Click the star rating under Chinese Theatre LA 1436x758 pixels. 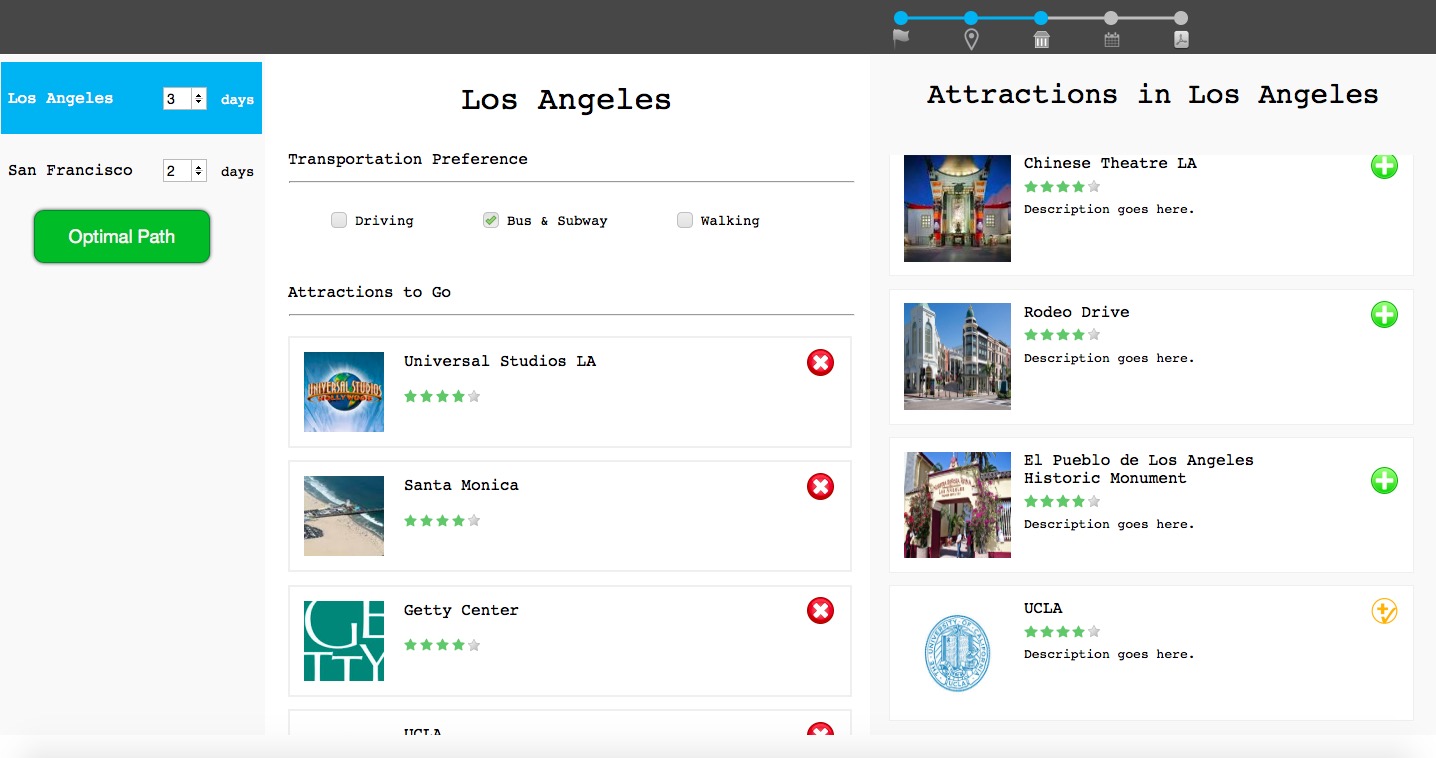(1062, 186)
